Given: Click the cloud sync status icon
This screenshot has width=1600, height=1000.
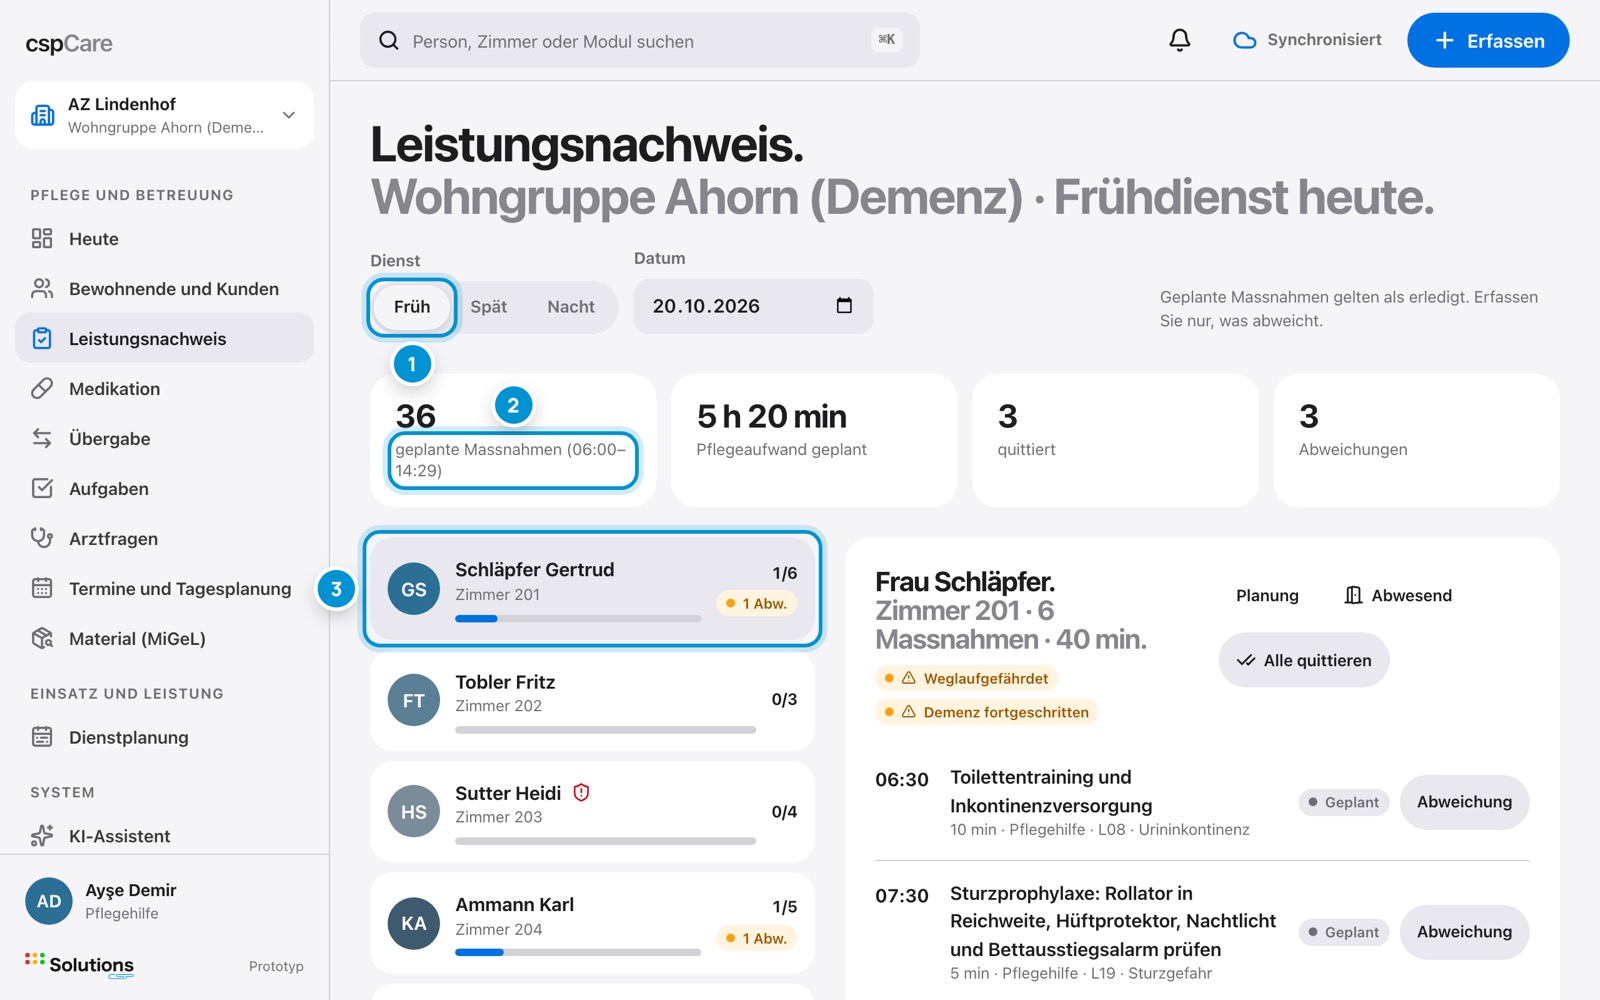Looking at the screenshot, I should point(1245,40).
